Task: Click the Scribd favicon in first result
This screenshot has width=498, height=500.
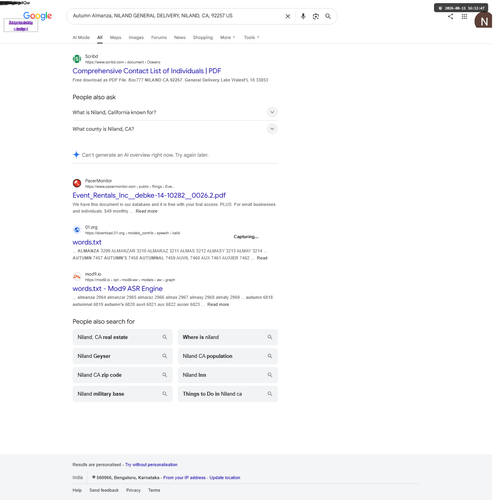Action: coord(77,59)
